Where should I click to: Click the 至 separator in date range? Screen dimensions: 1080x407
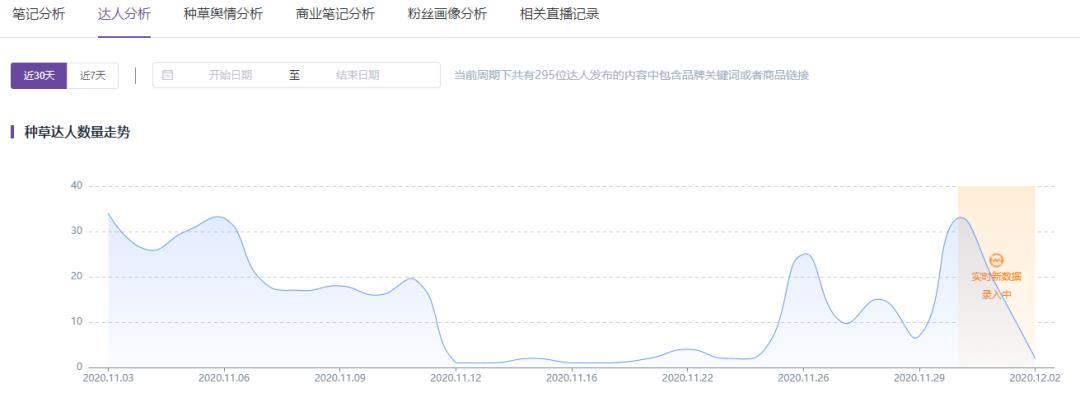coord(294,75)
